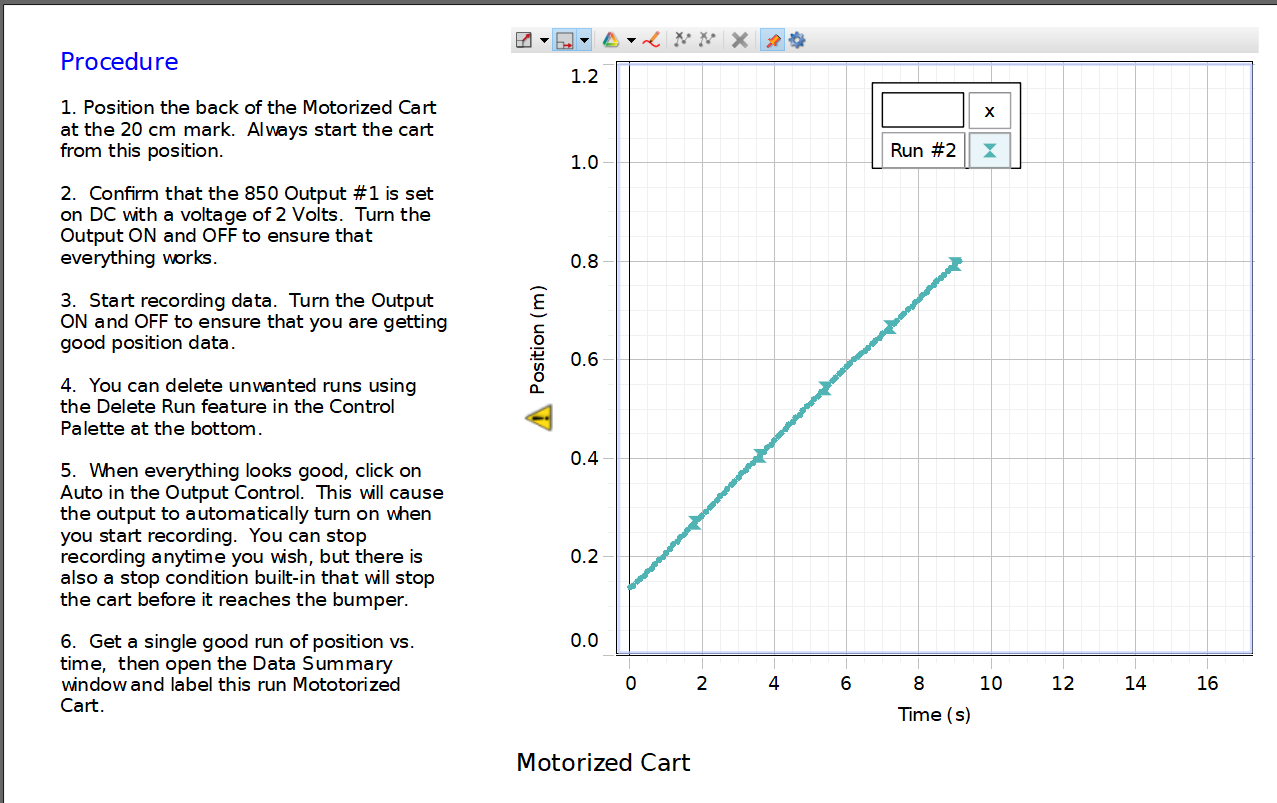Click the run data highlighter triangle icon
Screen dimensions: 1277x803
(611, 40)
